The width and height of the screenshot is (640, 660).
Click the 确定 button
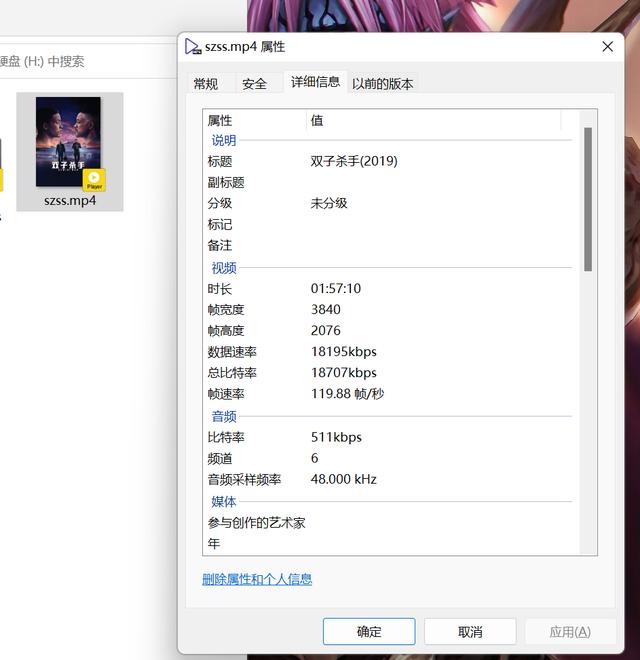[369, 631]
